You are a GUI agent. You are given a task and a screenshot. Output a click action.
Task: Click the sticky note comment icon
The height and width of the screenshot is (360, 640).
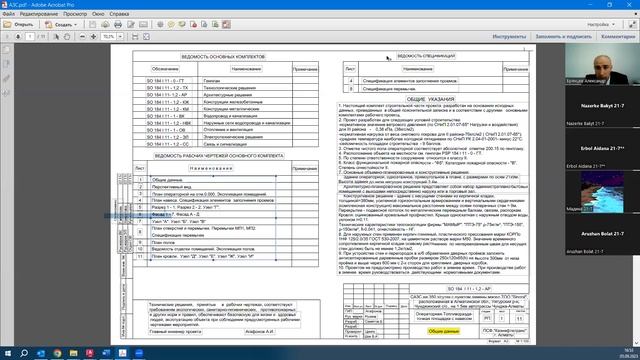pyautogui.click(x=171, y=24)
